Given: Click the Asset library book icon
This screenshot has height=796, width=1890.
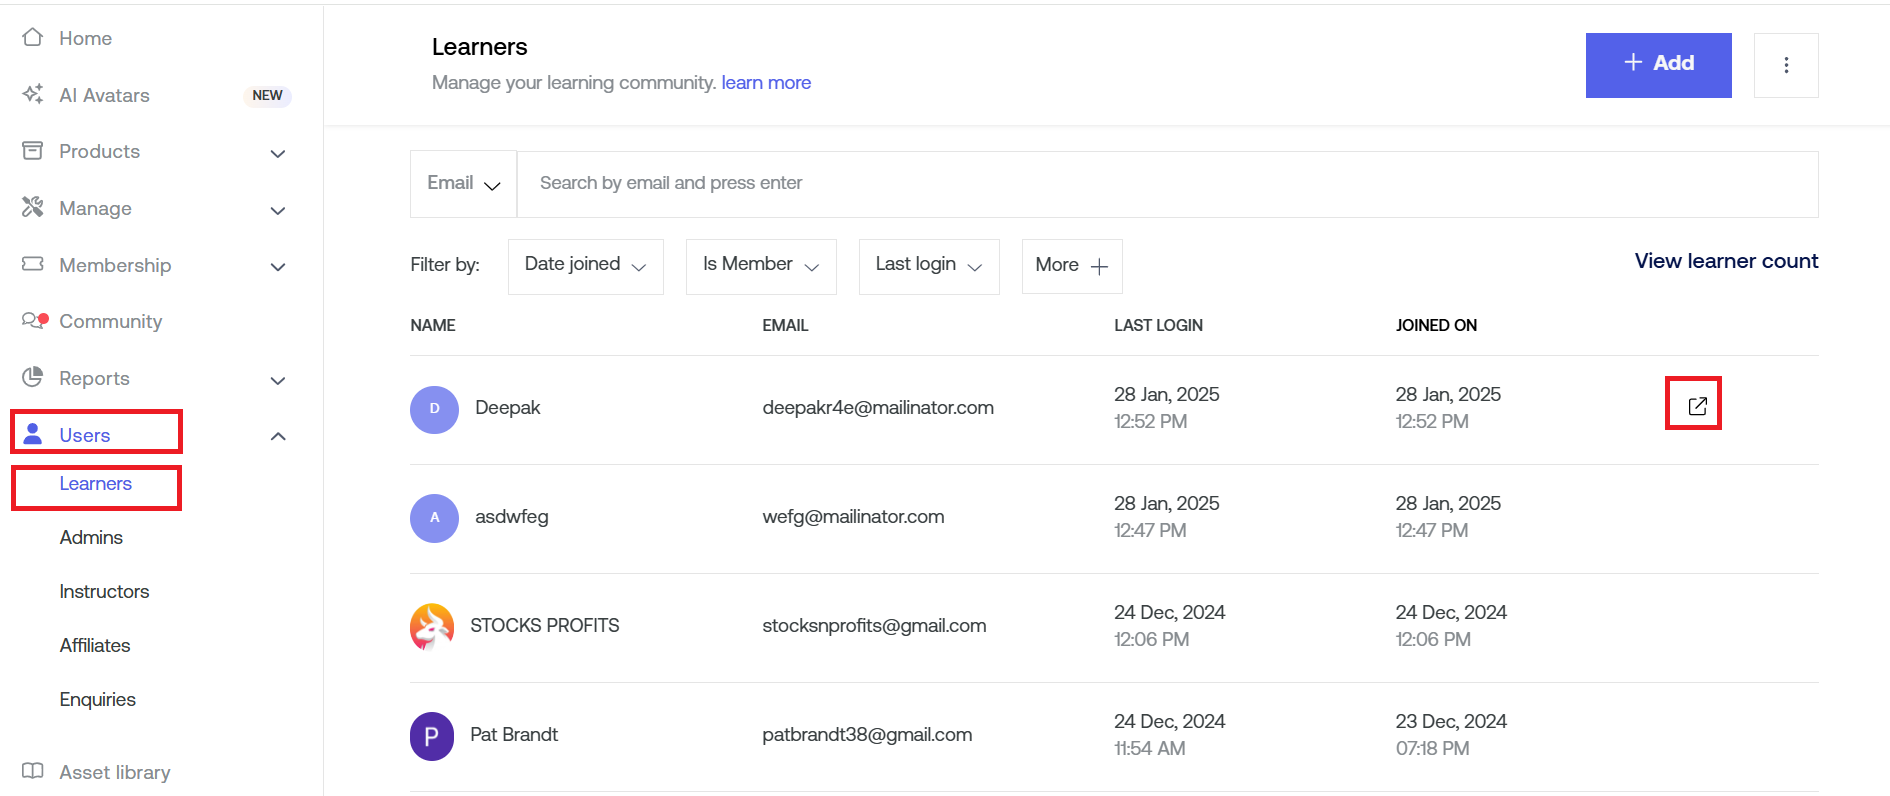Looking at the screenshot, I should 33,771.
